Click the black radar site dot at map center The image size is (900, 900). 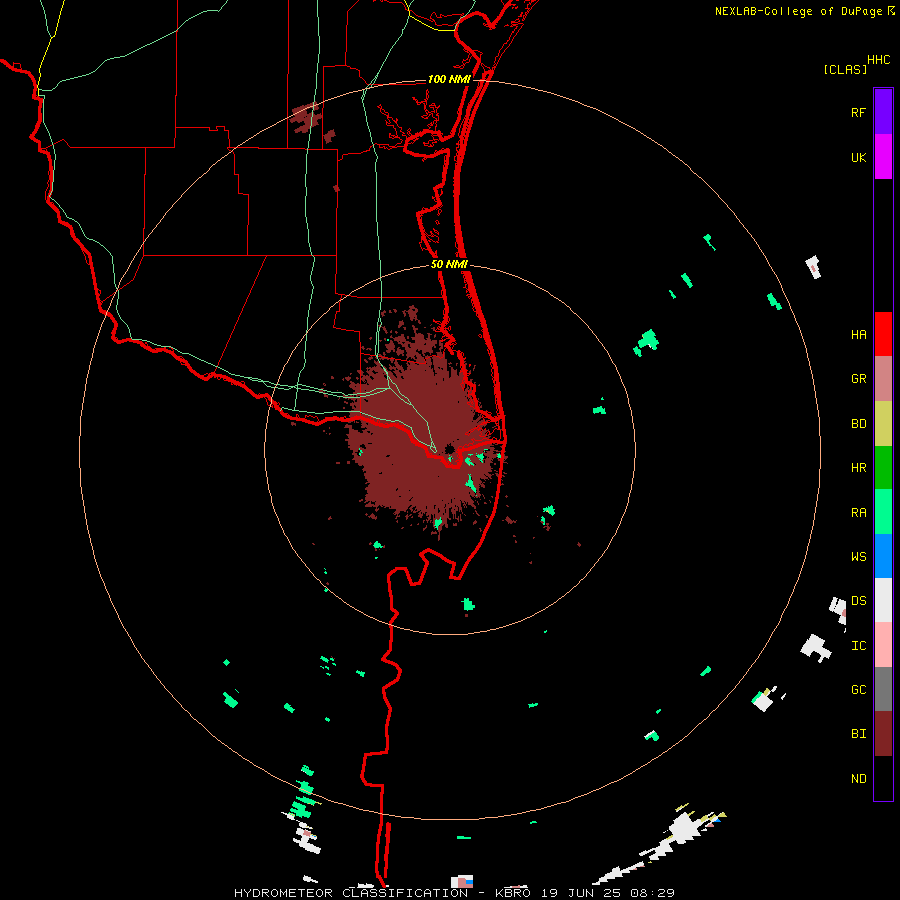[450, 448]
